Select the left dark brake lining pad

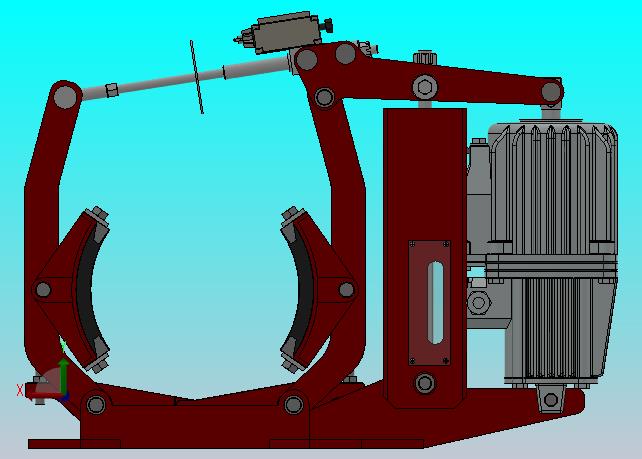point(88,289)
